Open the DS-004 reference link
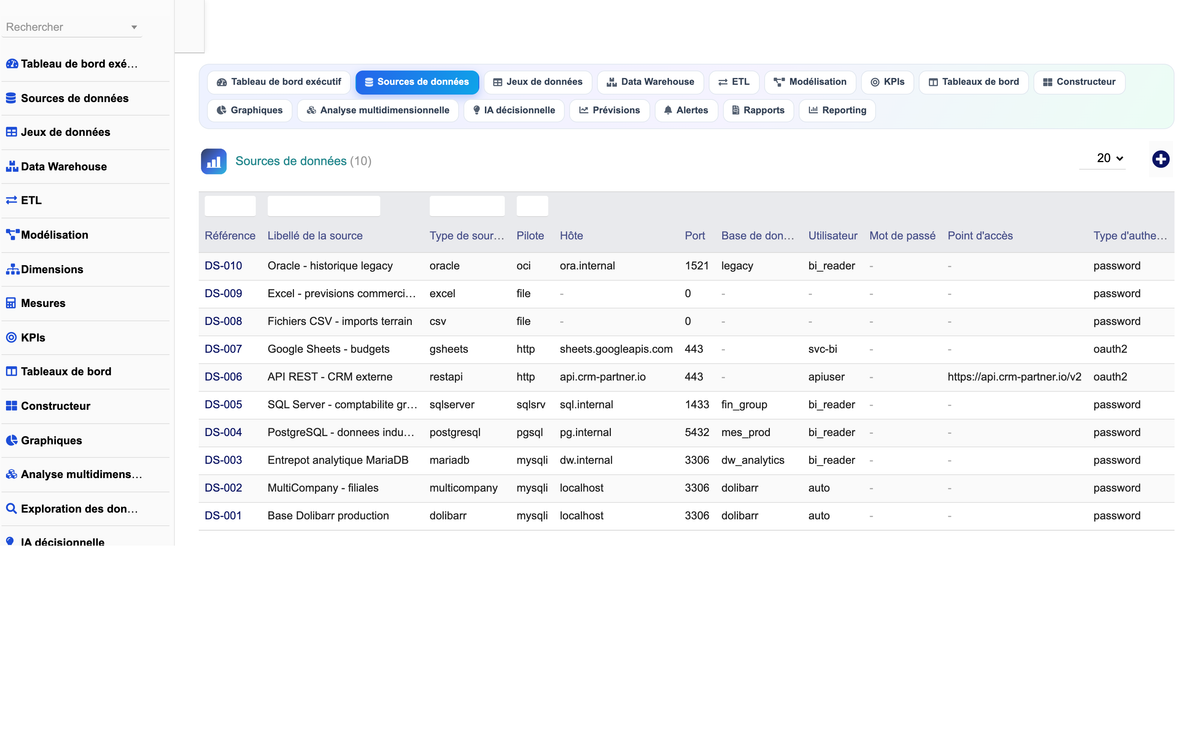This screenshot has height=743, width=1200. tap(223, 433)
